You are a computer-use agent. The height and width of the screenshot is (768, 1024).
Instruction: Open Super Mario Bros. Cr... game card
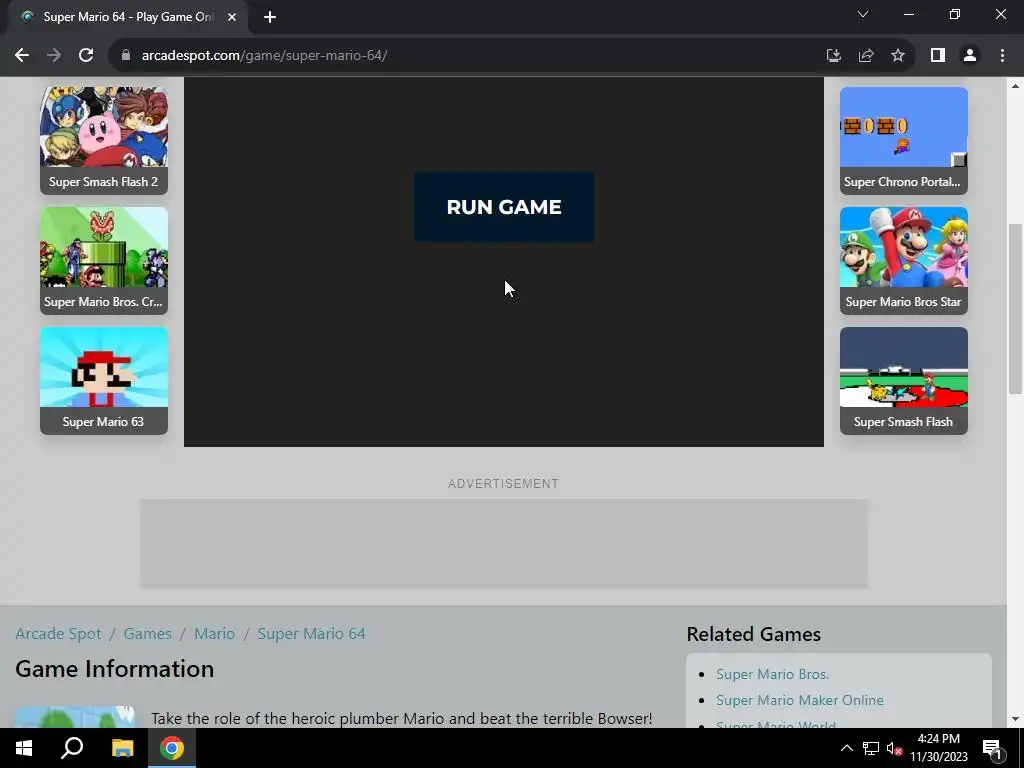coord(104,261)
